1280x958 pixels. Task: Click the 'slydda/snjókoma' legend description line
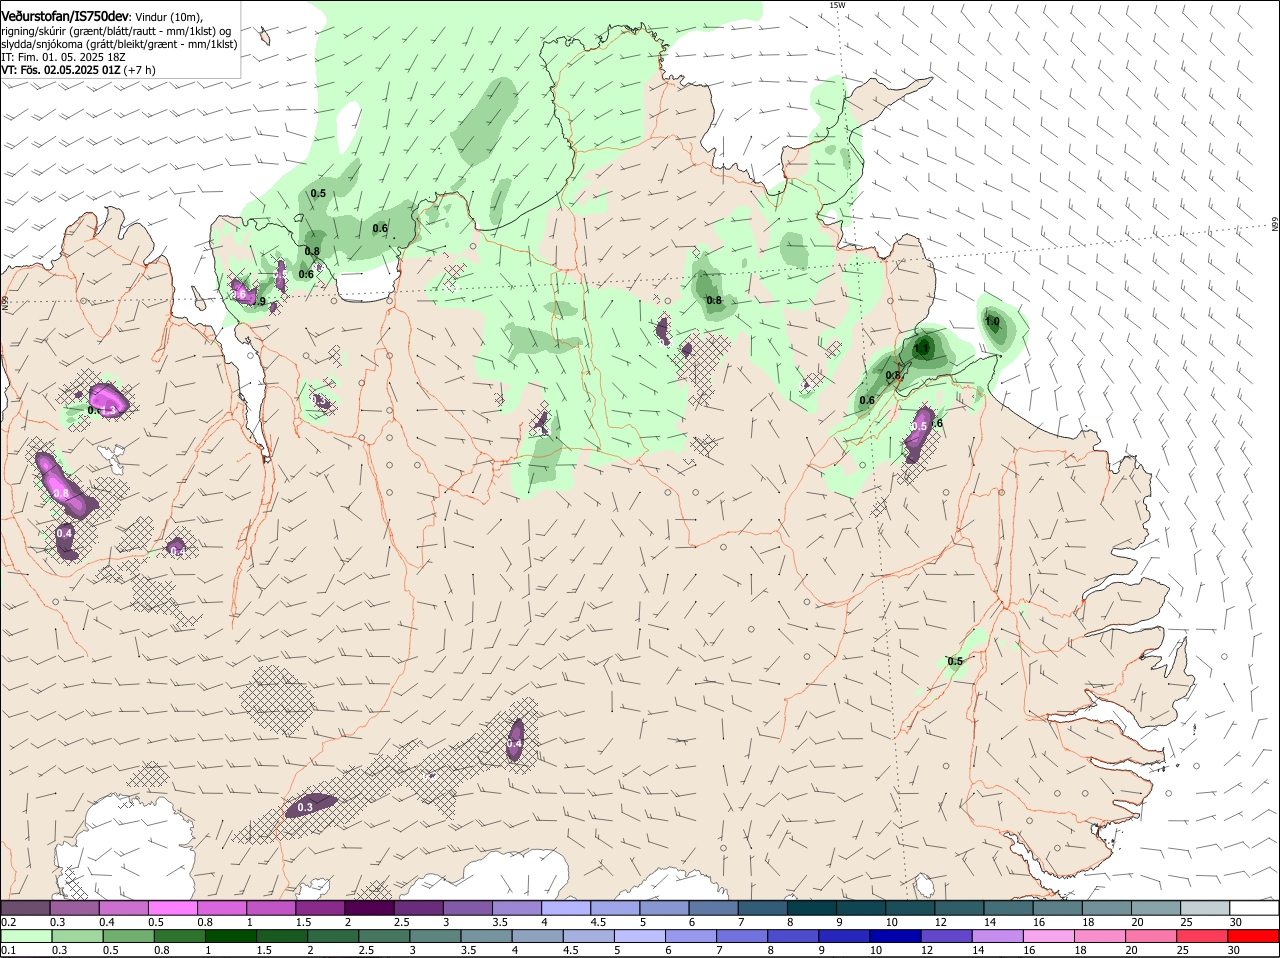click(x=119, y=44)
